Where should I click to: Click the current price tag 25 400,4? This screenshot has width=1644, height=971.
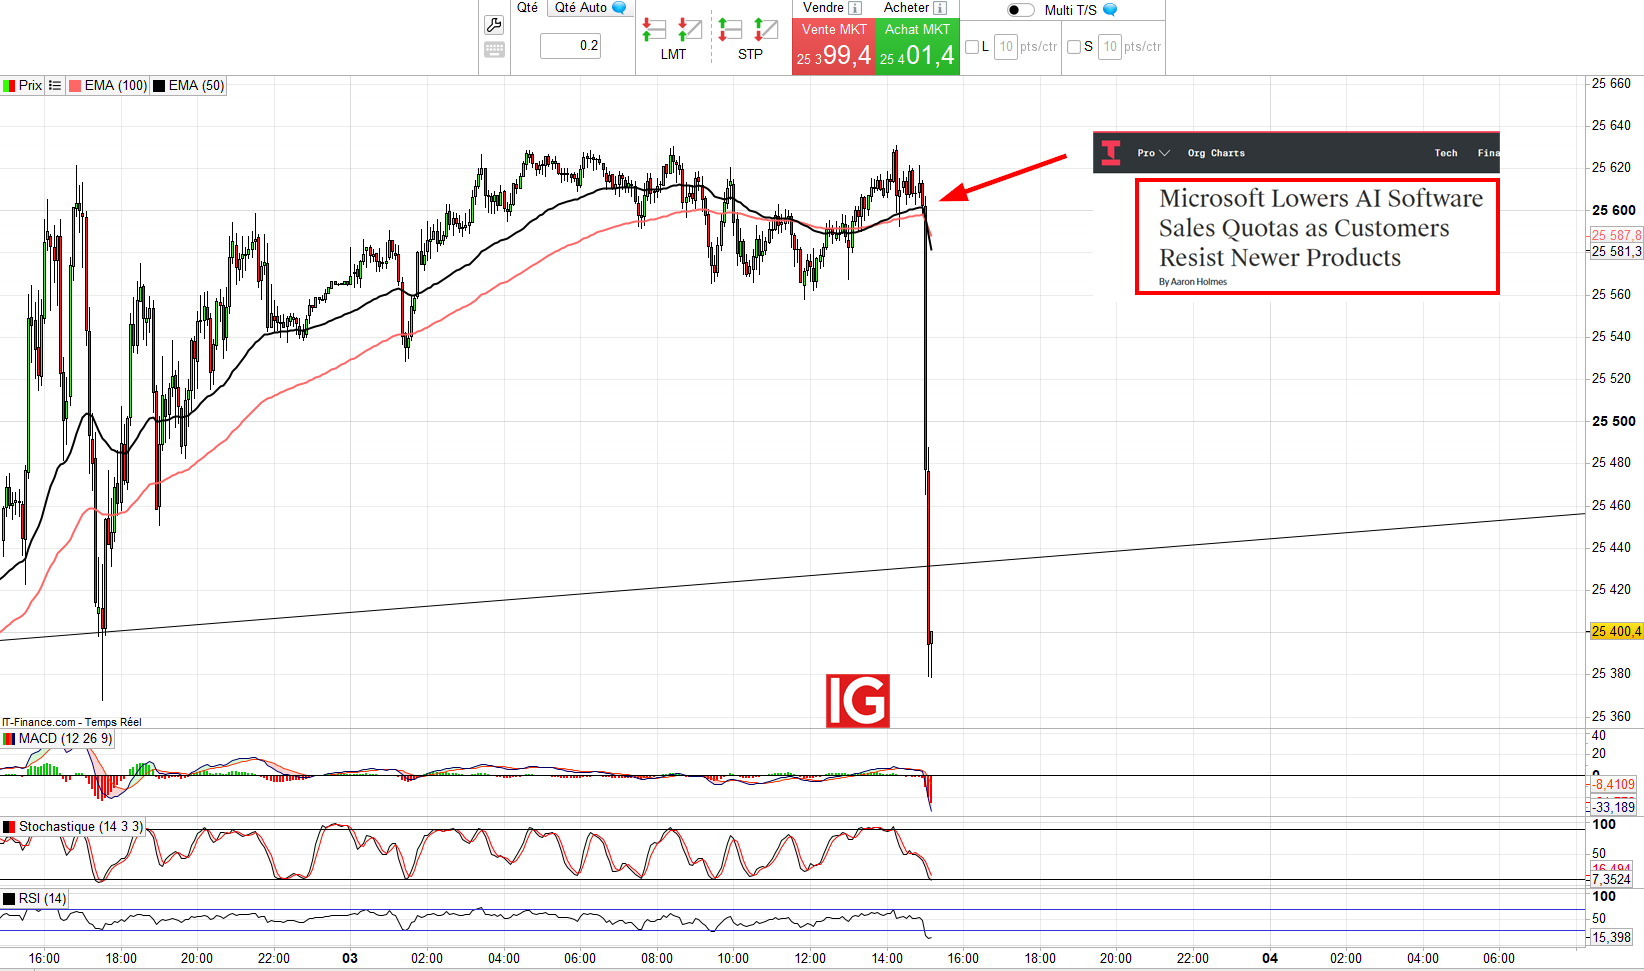[x=1616, y=632]
